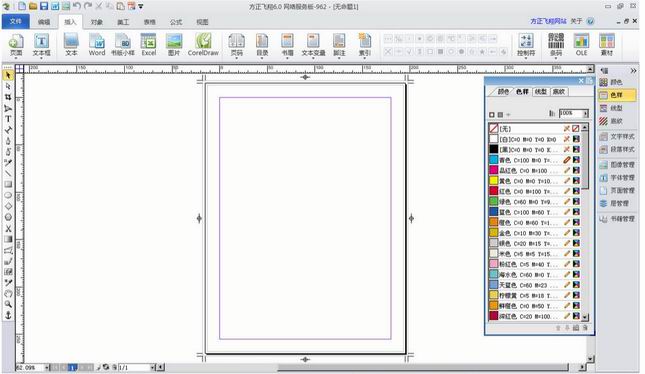
Task: Insert a CorelDraw file
Action: (203, 45)
